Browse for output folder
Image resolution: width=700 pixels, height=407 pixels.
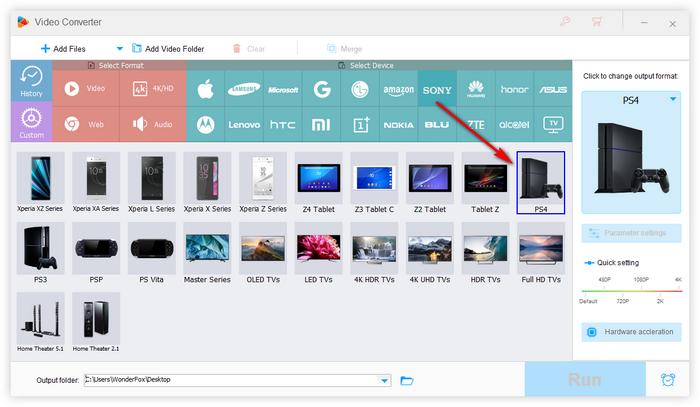pyautogui.click(x=407, y=380)
